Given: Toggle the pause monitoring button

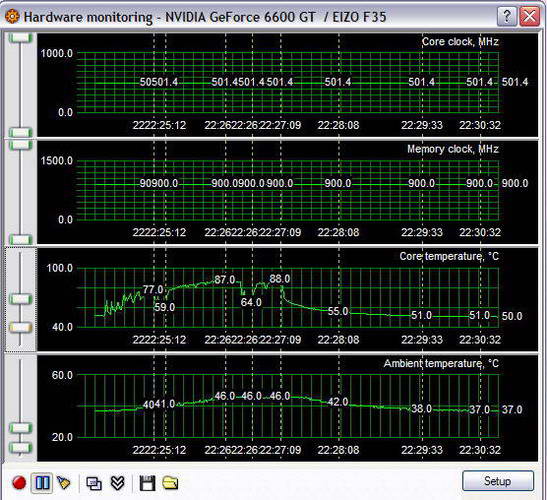Looking at the screenshot, I should 42,483.
